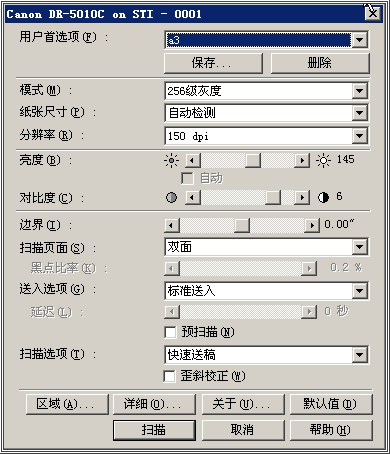Check the 自动 brightness checkbox
Image resolution: width=390 pixels, height=454 pixels.
(x=187, y=178)
